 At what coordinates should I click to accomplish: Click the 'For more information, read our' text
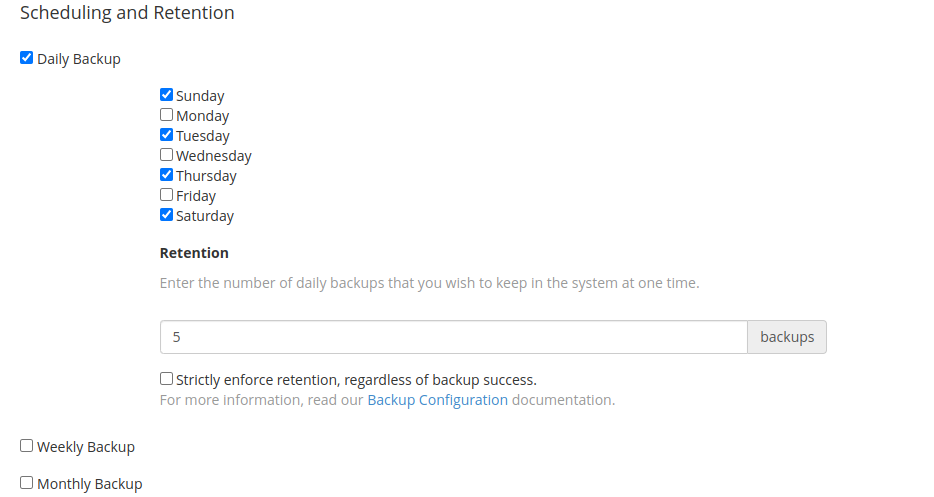[262, 400]
